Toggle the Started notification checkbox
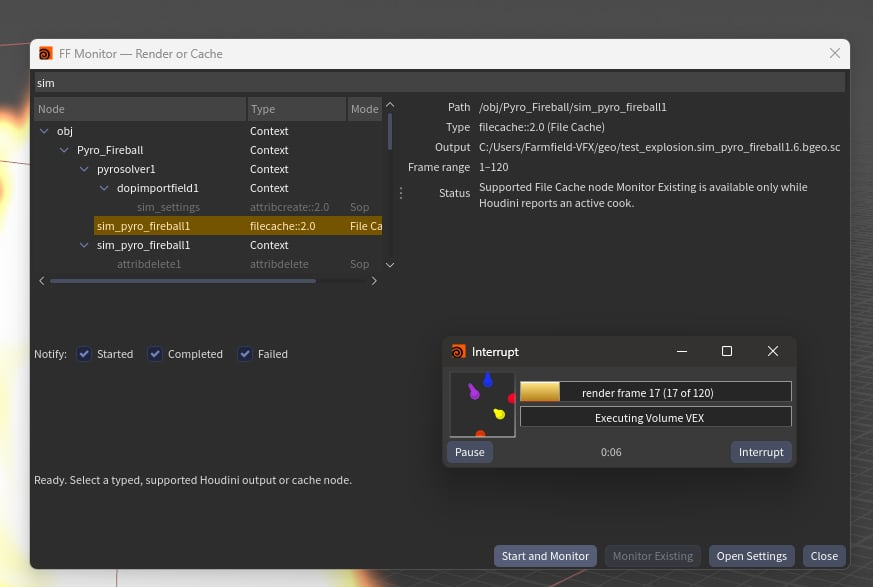873x587 pixels. coord(84,354)
